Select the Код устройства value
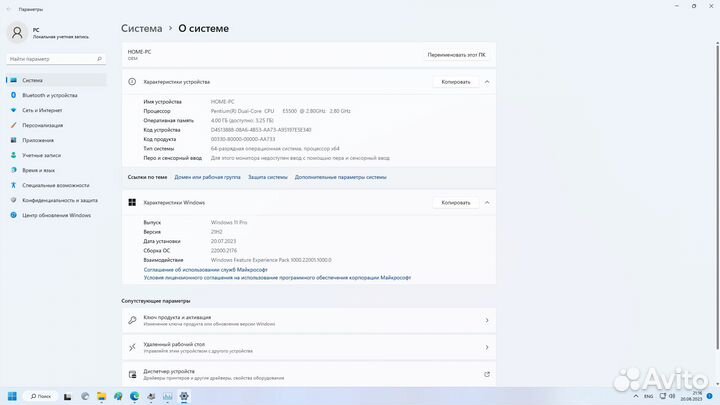The image size is (720, 405). [x=261, y=130]
